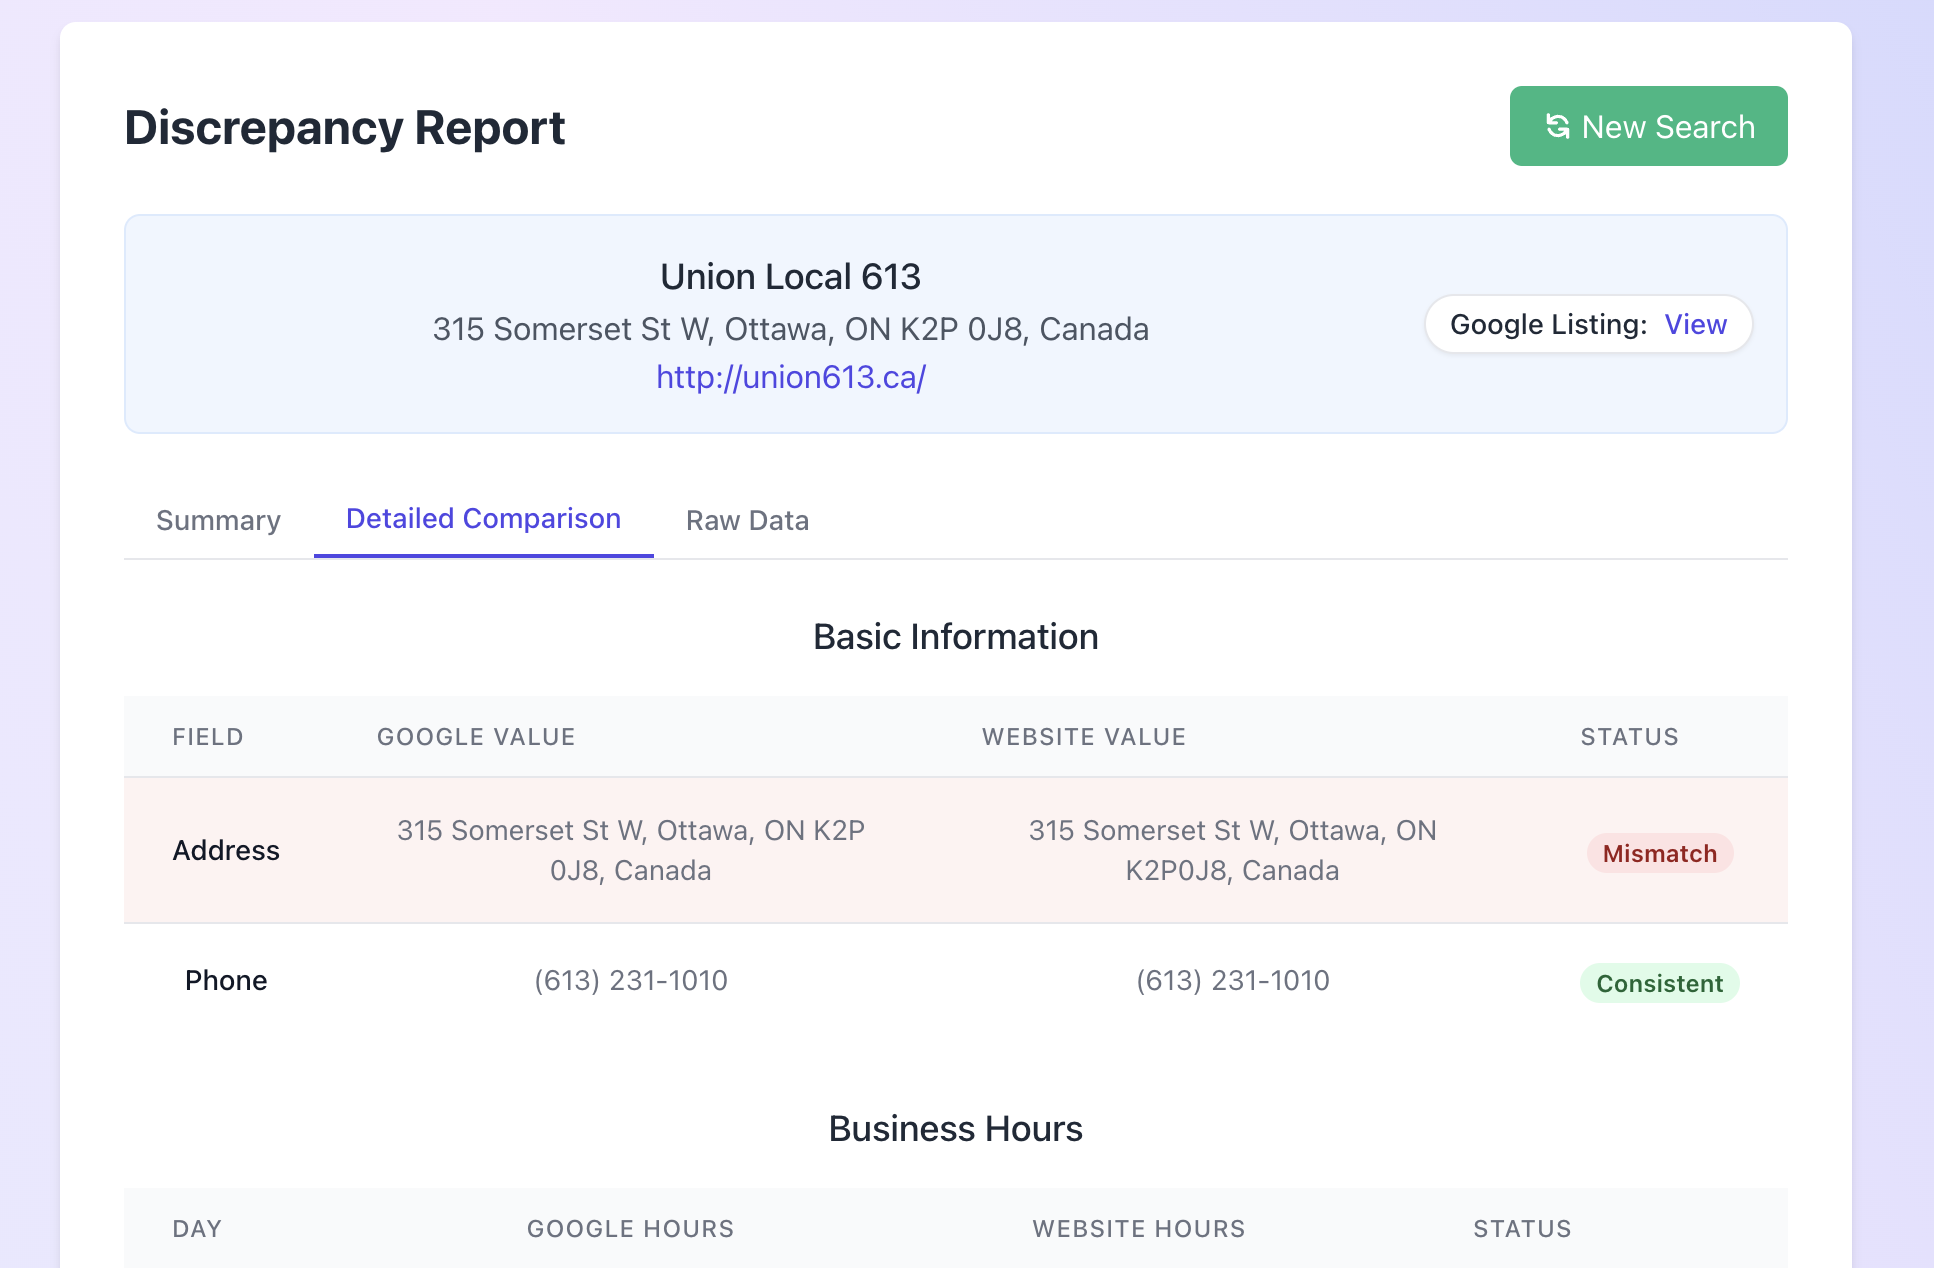Image resolution: width=1934 pixels, height=1268 pixels.
Task: Click the Basic Information section heading
Action: [955, 637]
